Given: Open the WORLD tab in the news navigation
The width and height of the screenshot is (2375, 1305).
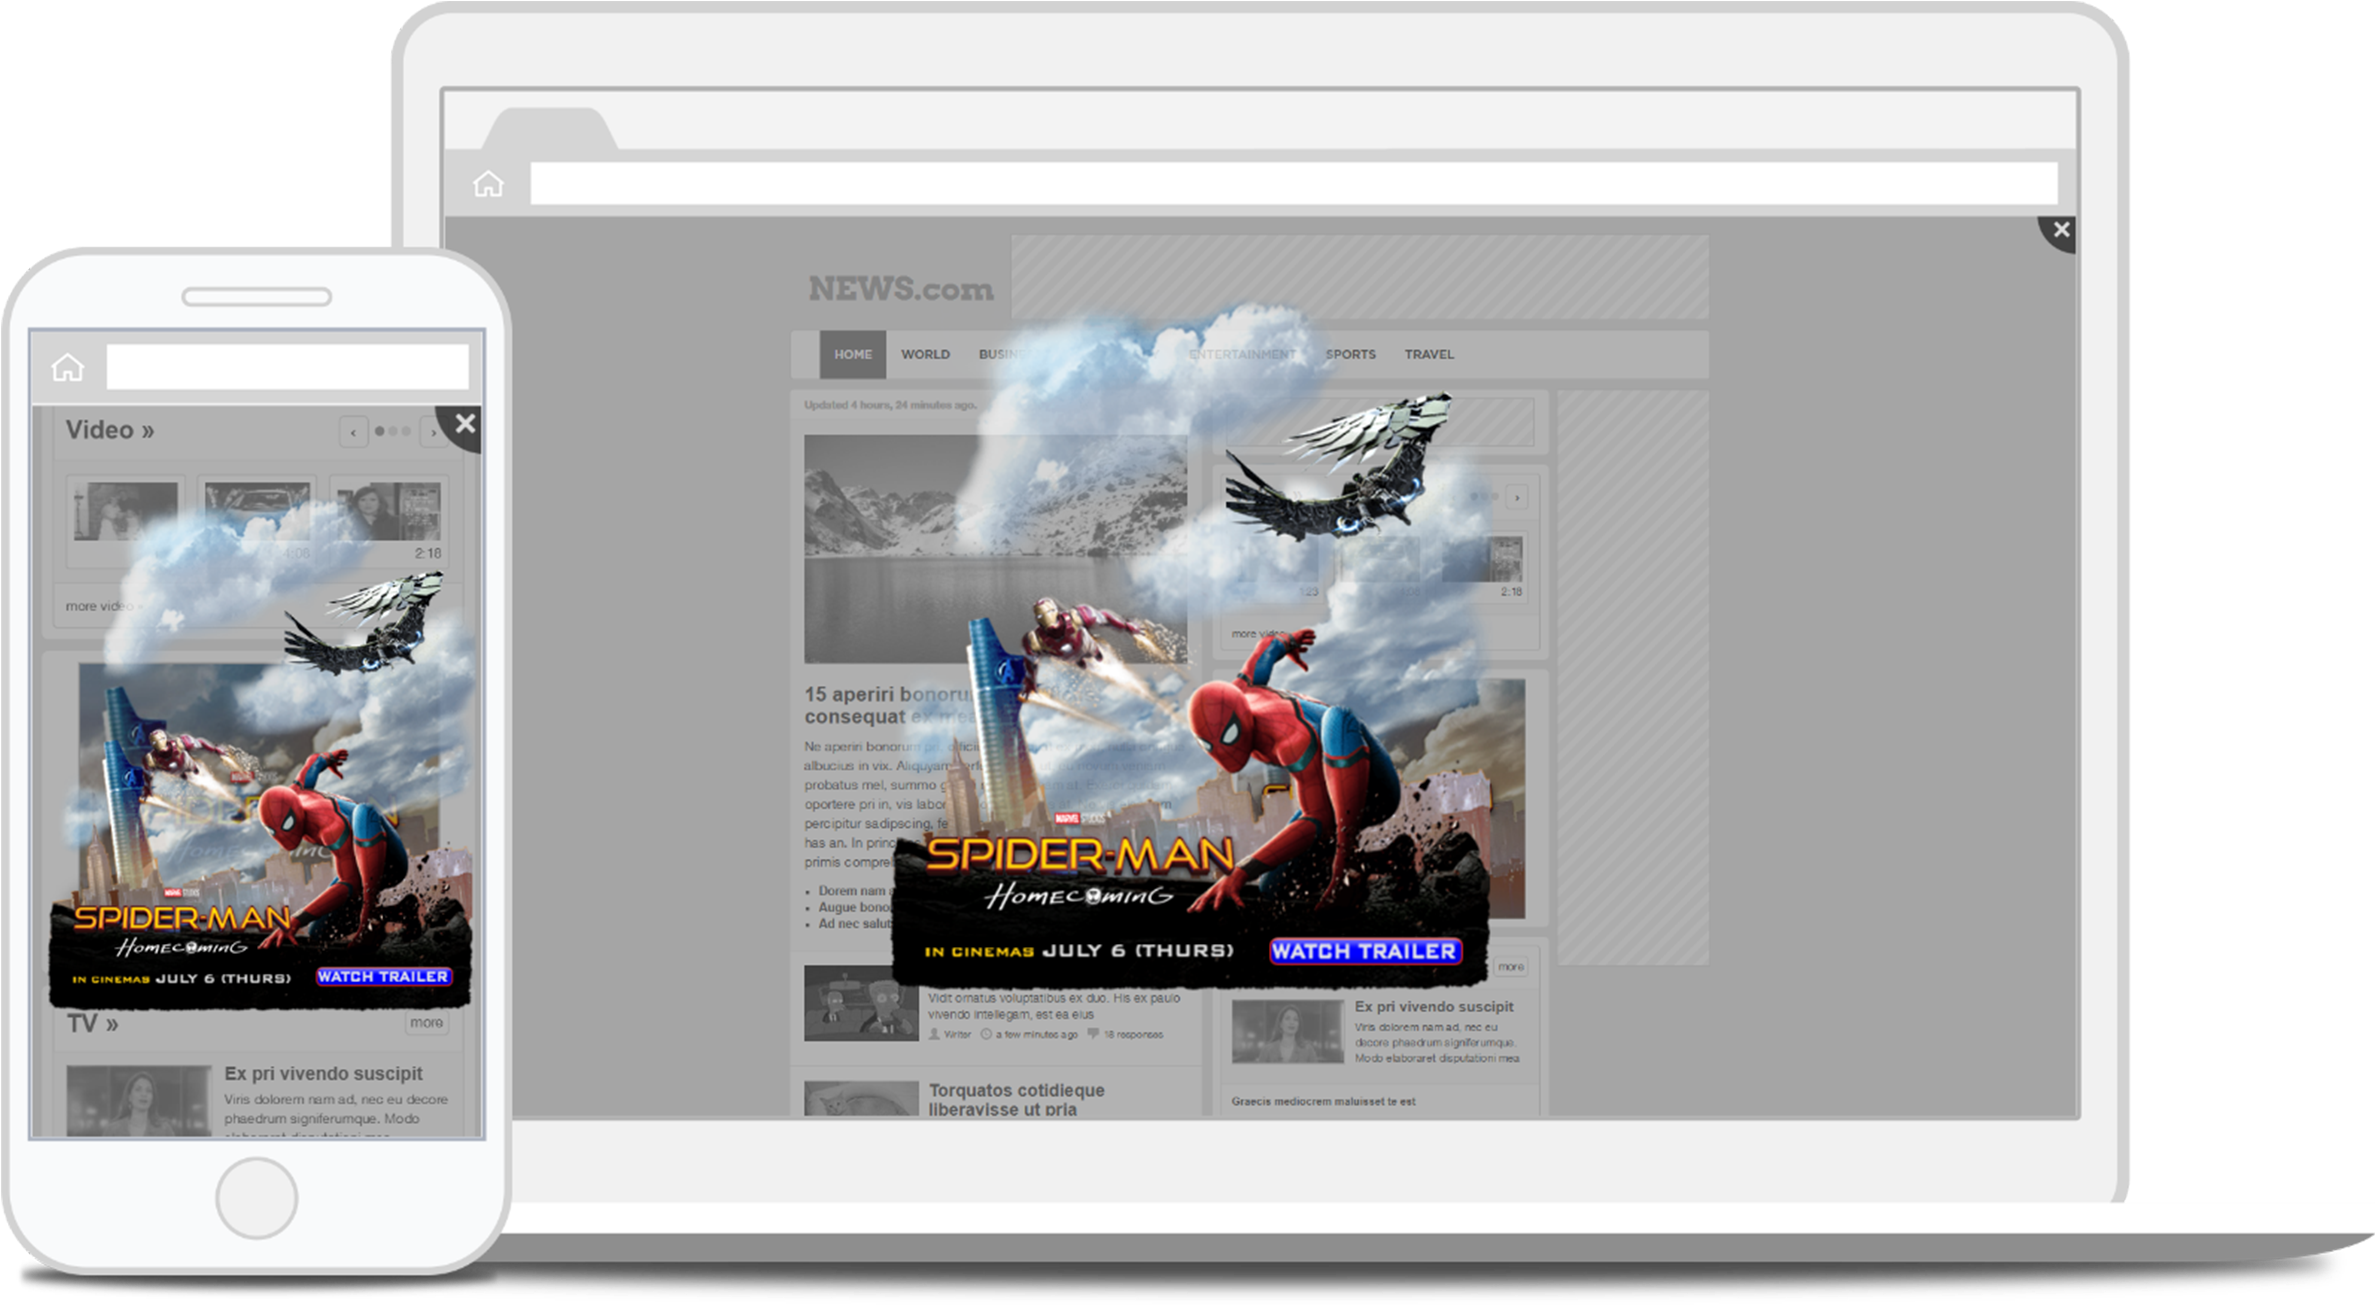Looking at the screenshot, I should click(x=925, y=354).
